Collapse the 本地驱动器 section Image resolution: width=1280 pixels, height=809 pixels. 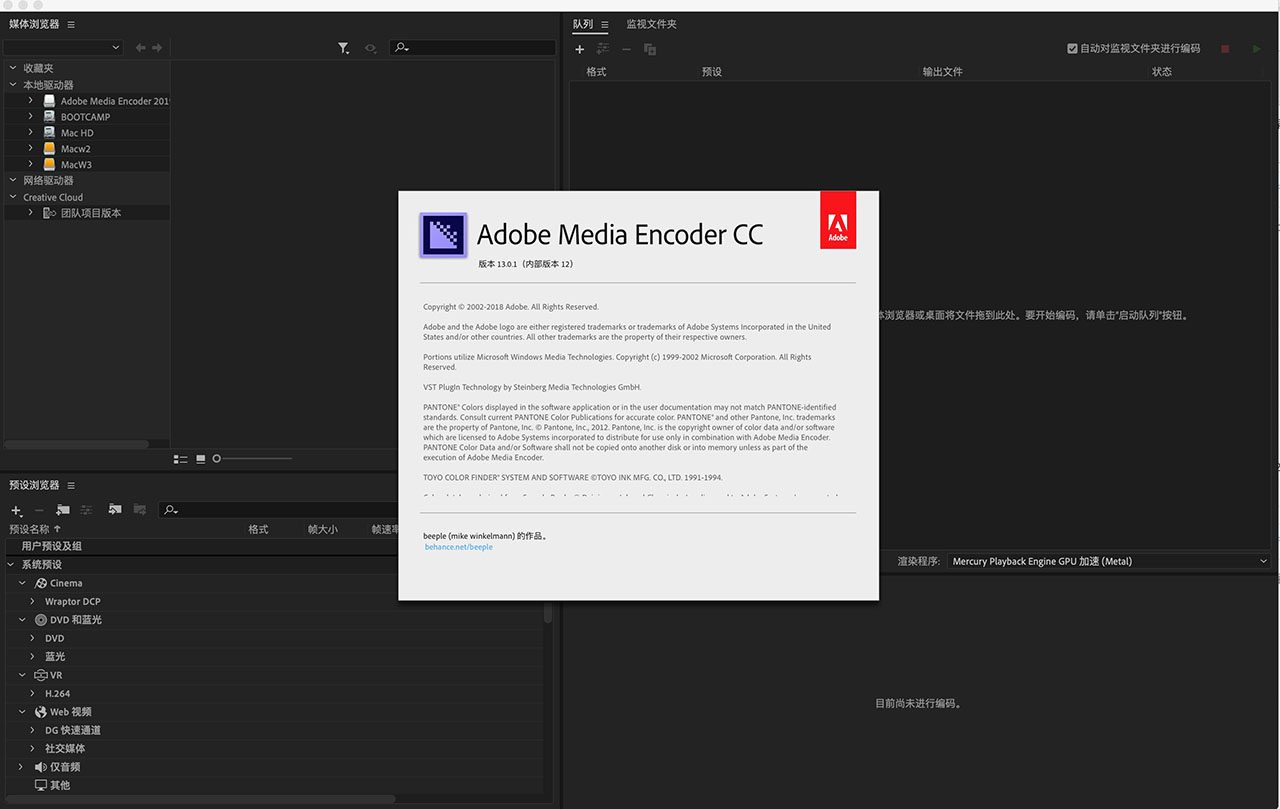[x=13, y=85]
